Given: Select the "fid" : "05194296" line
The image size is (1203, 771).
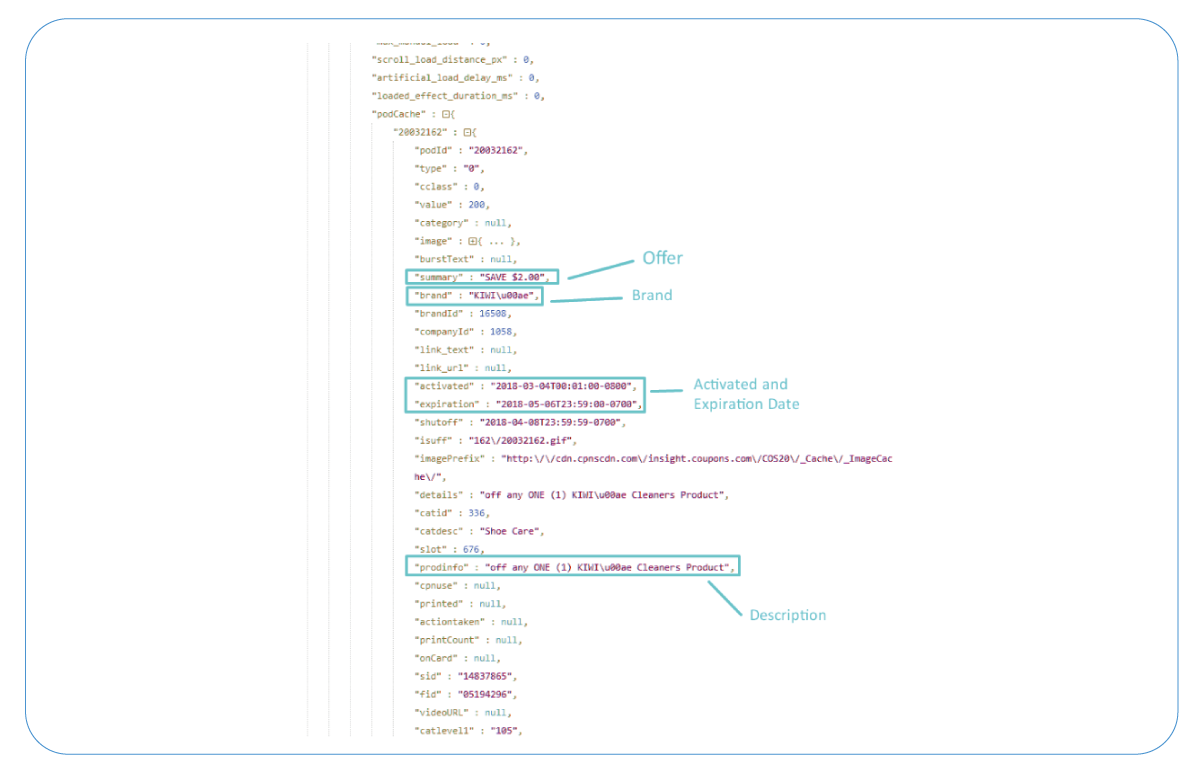Looking at the screenshot, I should 465,694.
